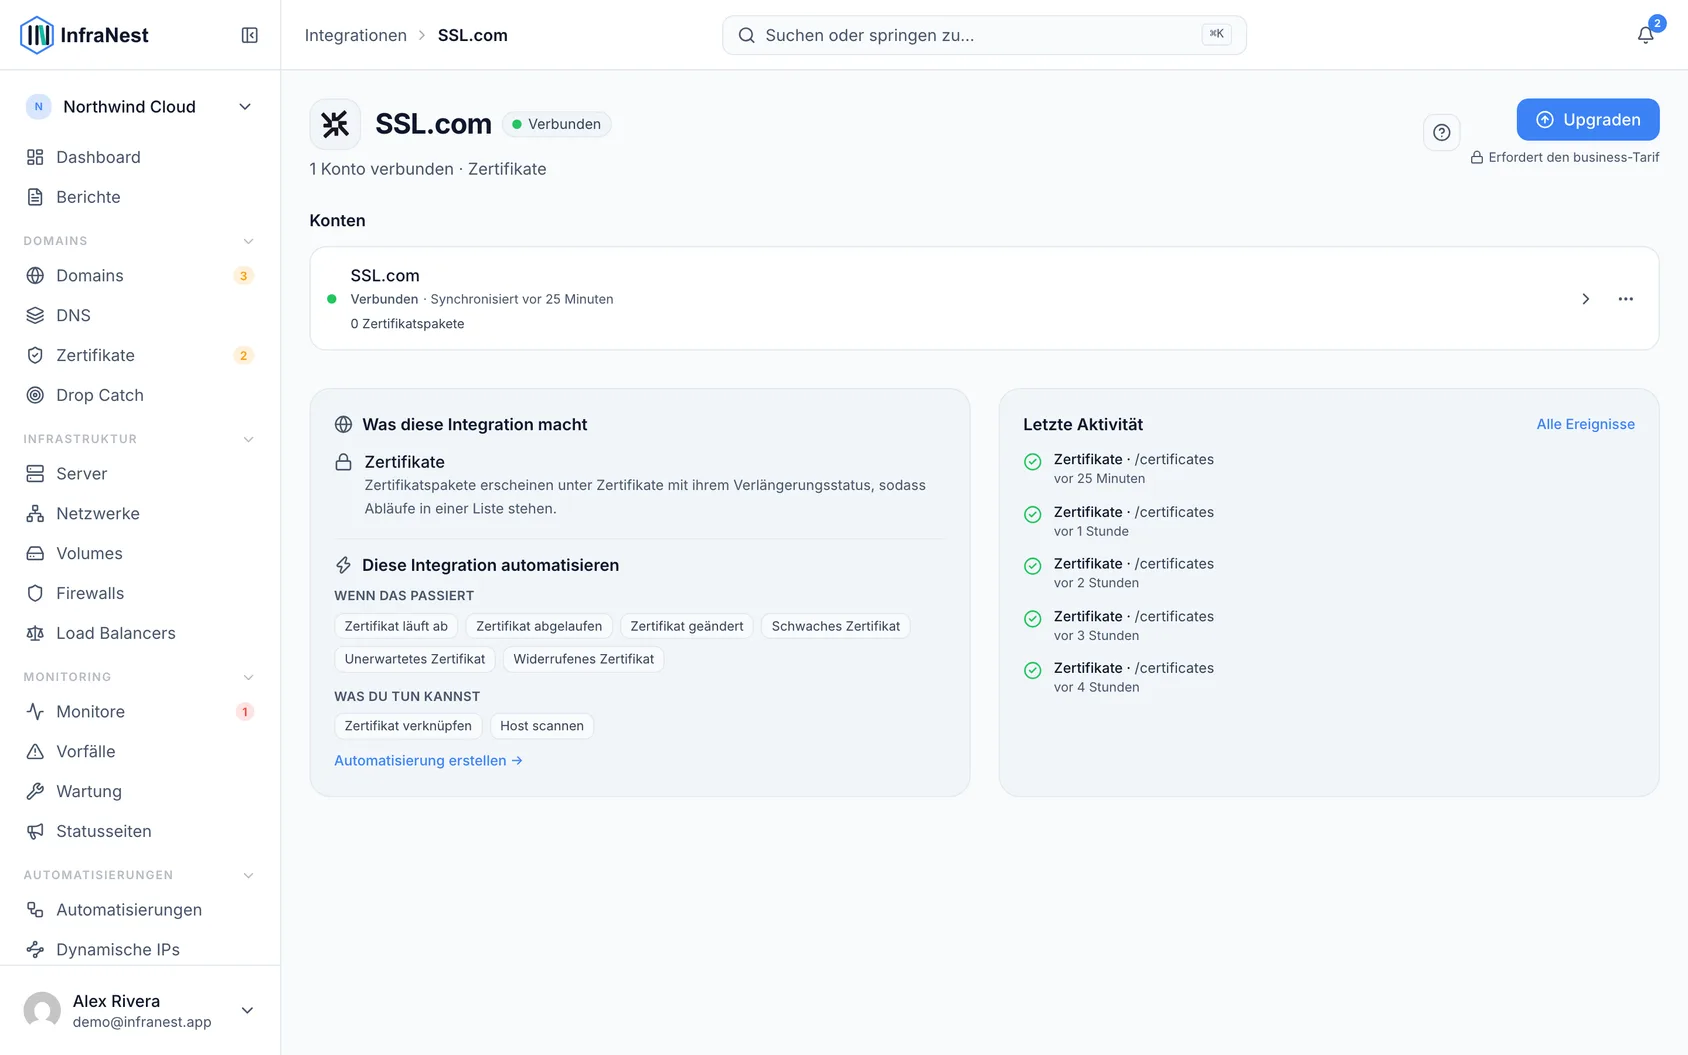Image resolution: width=1688 pixels, height=1055 pixels.
Task: Click the Verbunden status badge in header
Action: (557, 124)
